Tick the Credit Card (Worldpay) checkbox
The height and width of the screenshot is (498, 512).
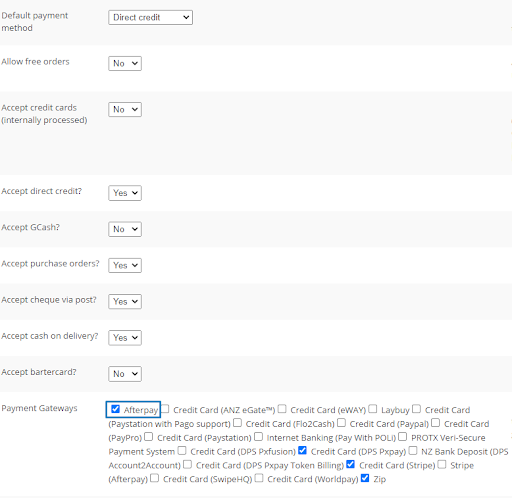259,478
